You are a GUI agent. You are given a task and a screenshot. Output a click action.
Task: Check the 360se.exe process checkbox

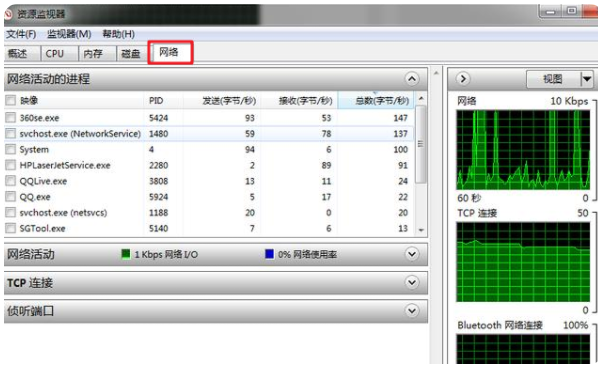pyautogui.click(x=11, y=117)
